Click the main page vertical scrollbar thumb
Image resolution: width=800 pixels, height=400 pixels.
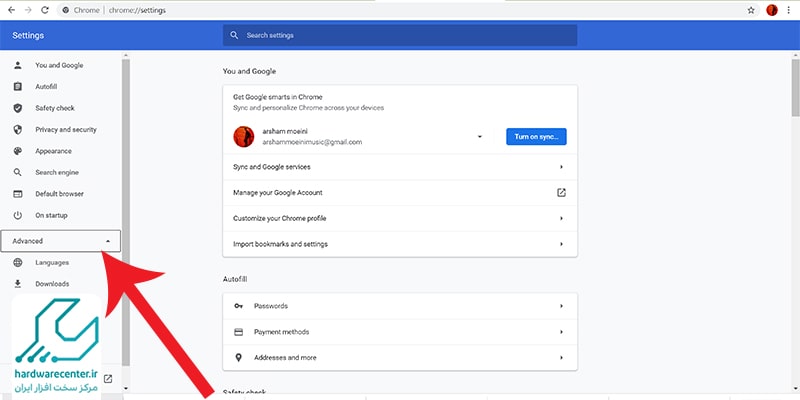[x=795, y=87]
